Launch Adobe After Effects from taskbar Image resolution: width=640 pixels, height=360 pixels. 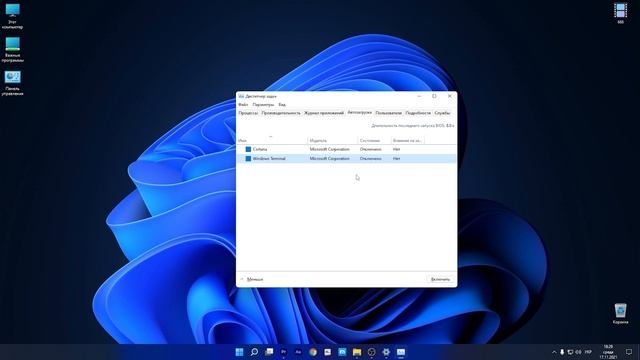coord(298,352)
